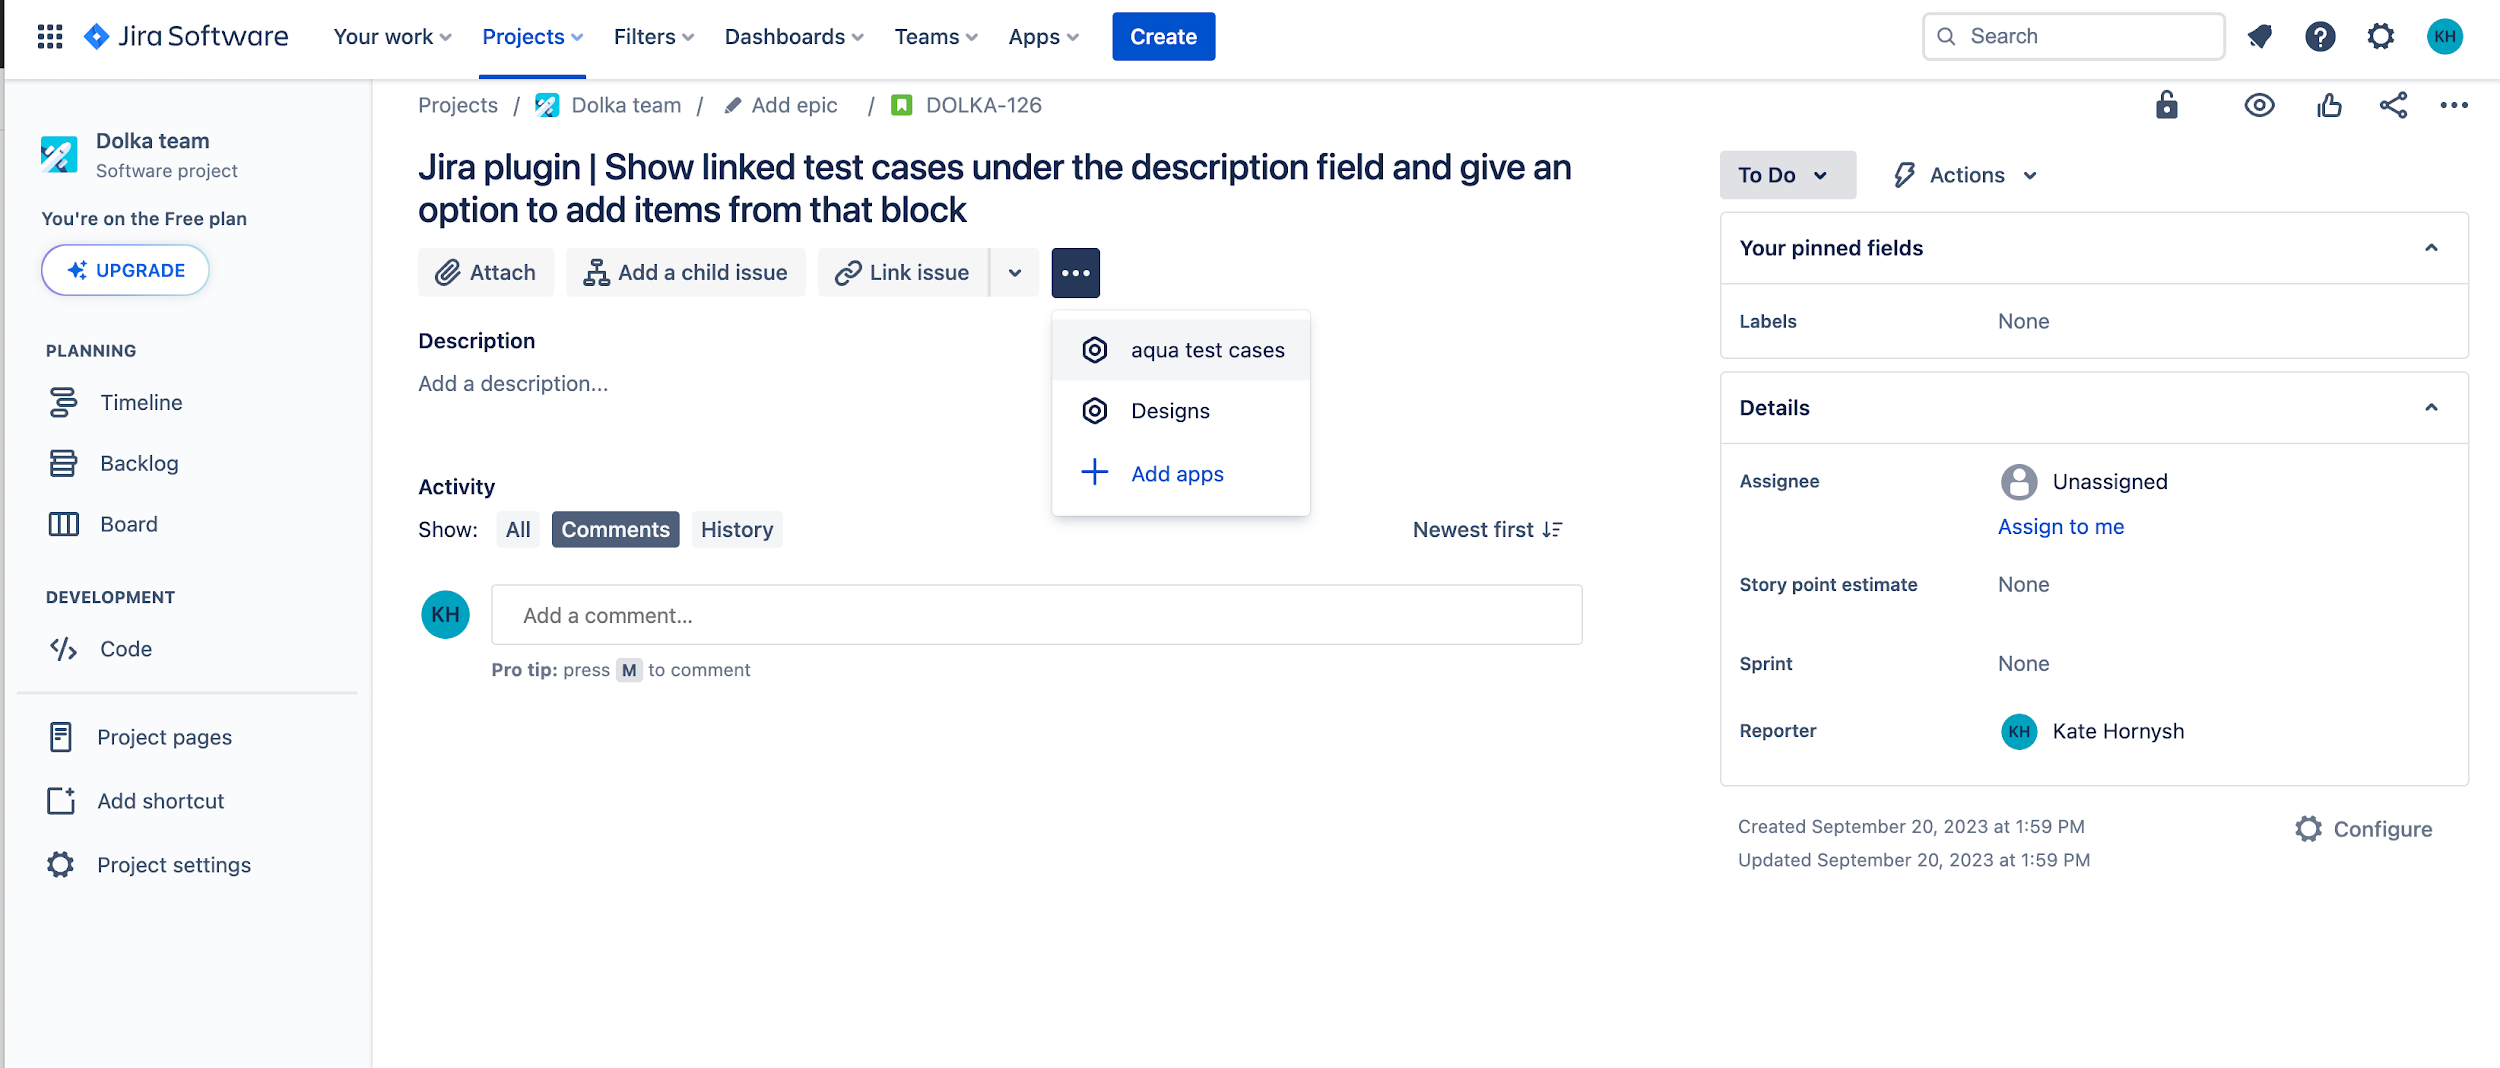Click the notifications icon in top bar

2259,37
